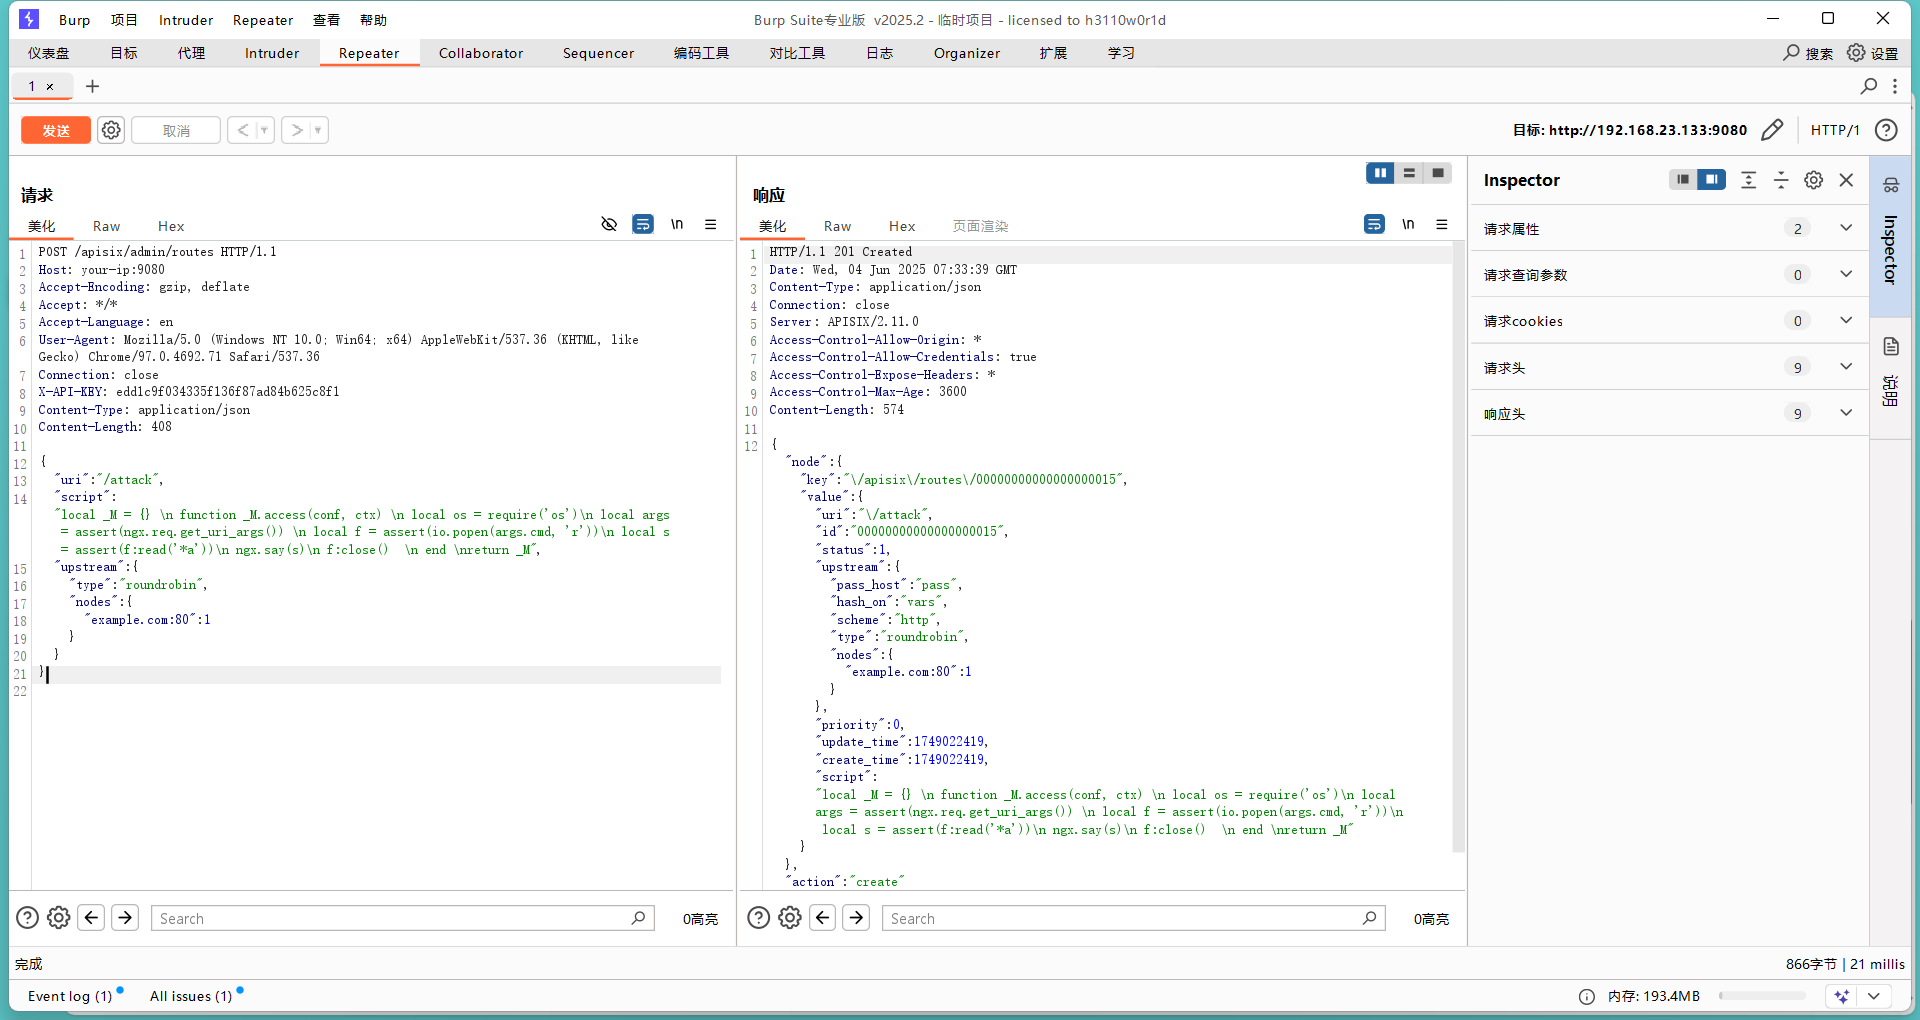Screen dimensions: 1920x1020
Task: Go to next request in history
Action: coord(296,130)
